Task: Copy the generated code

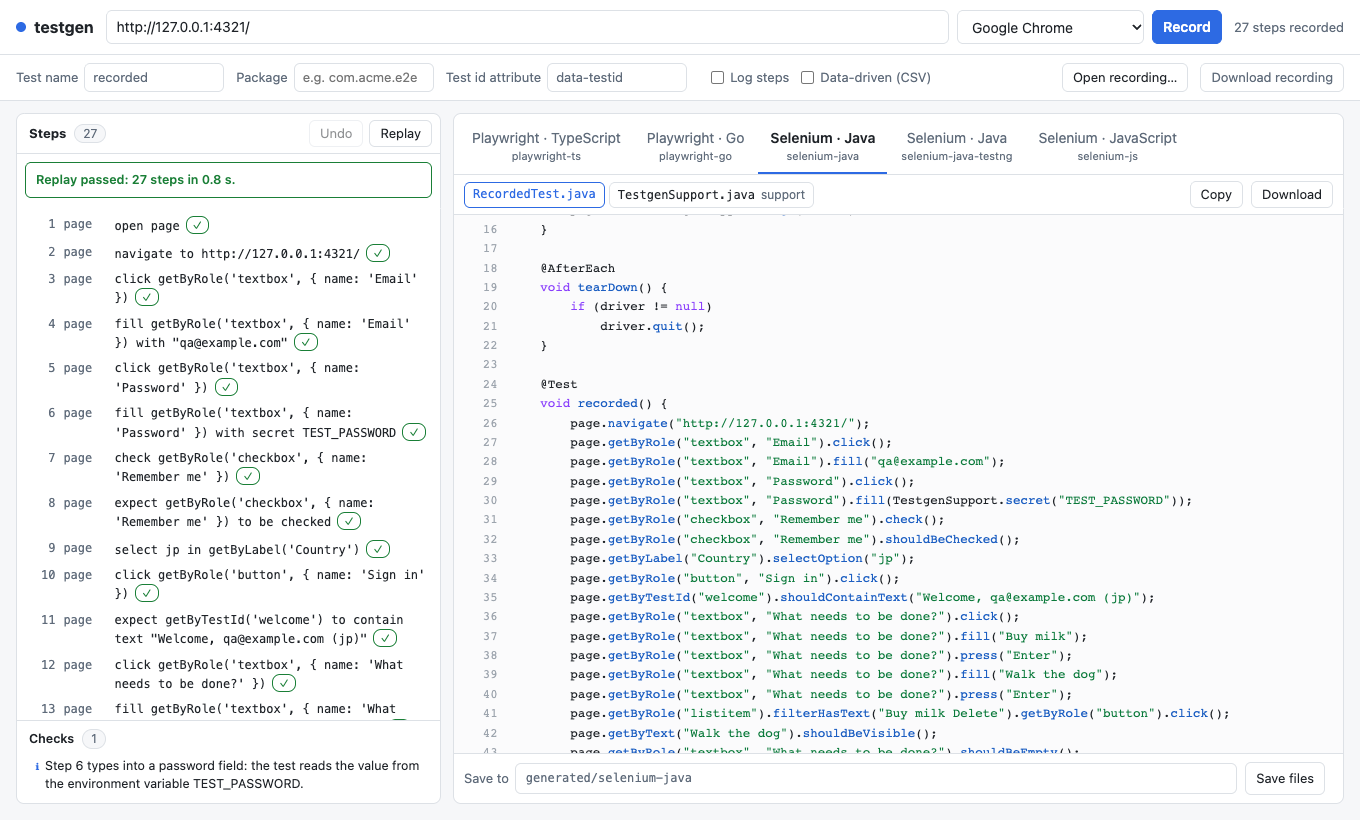Action: [x=1216, y=195]
